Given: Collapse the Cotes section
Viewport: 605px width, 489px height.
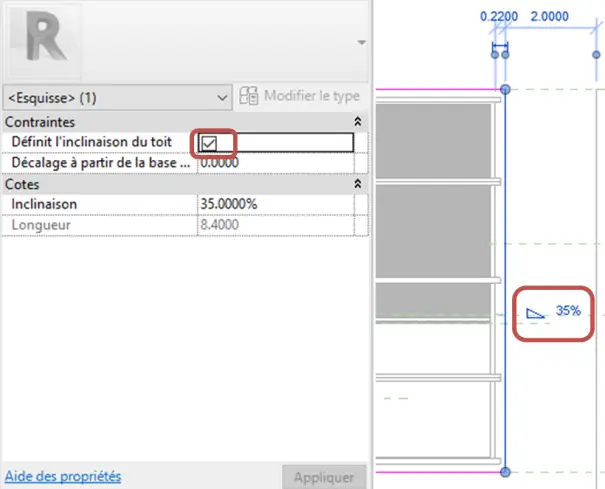Looking at the screenshot, I should tap(357, 184).
